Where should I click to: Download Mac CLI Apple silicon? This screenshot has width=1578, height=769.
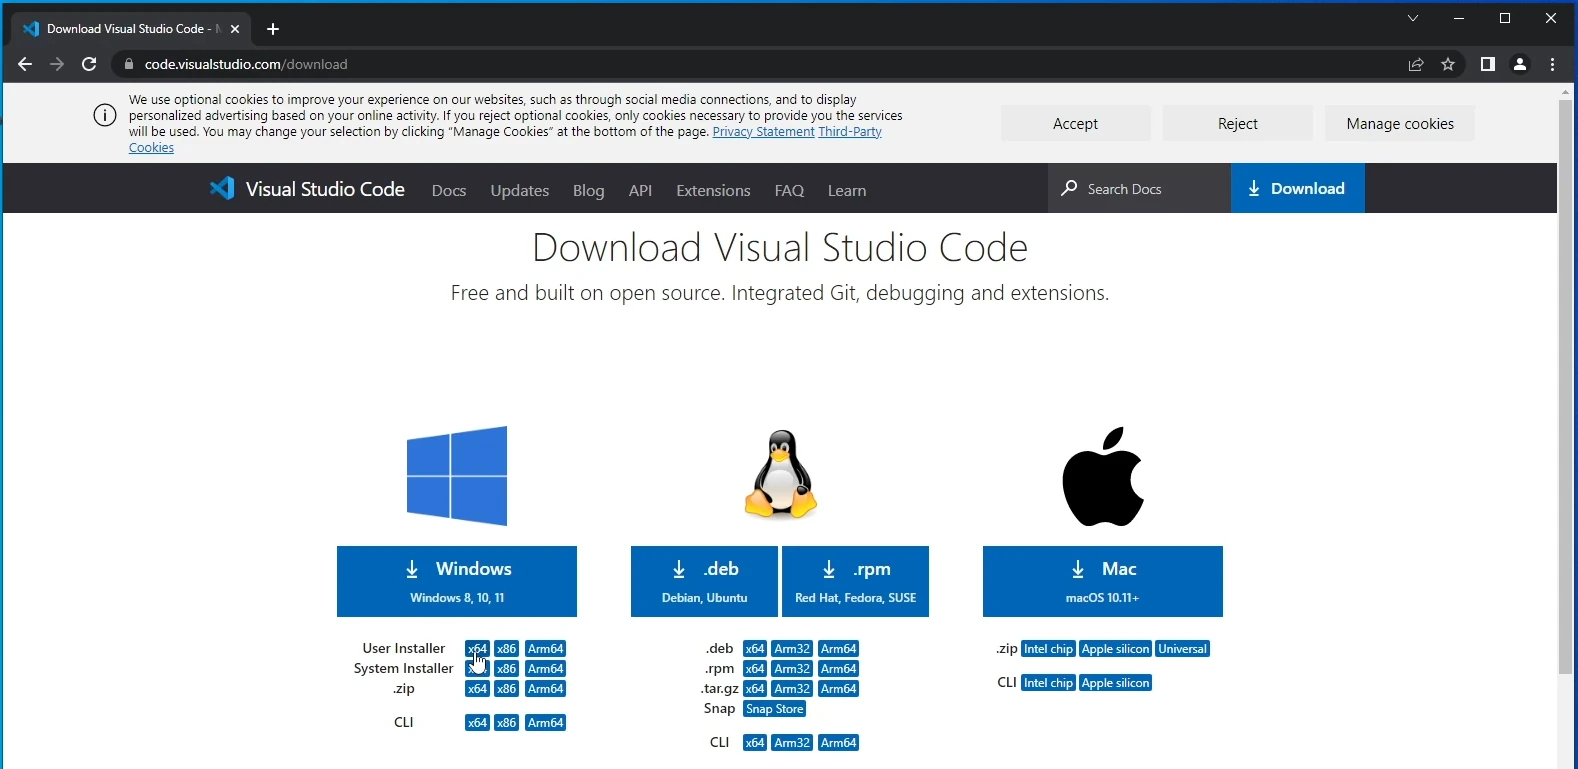pyautogui.click(x=1116, y=683)
